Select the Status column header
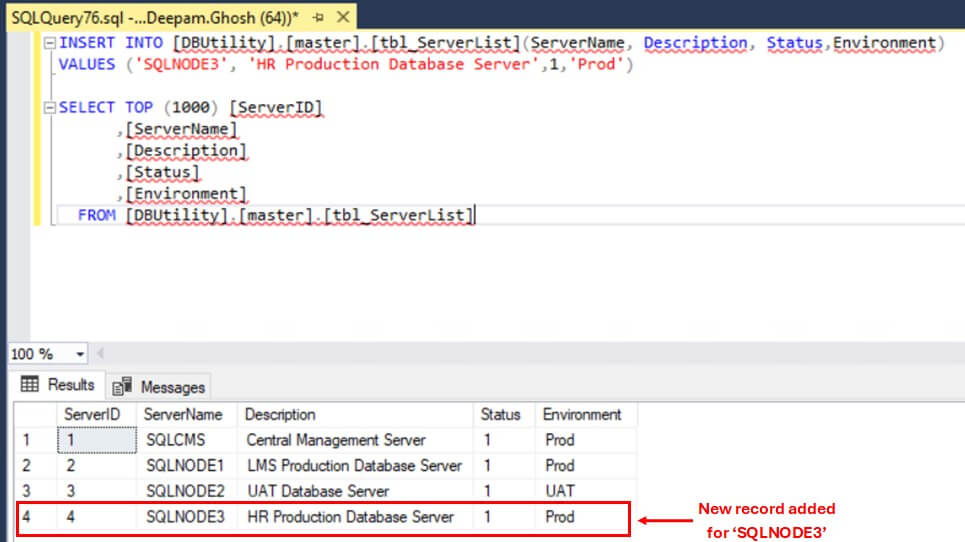 pyautogui.click(x=501, y=414)
